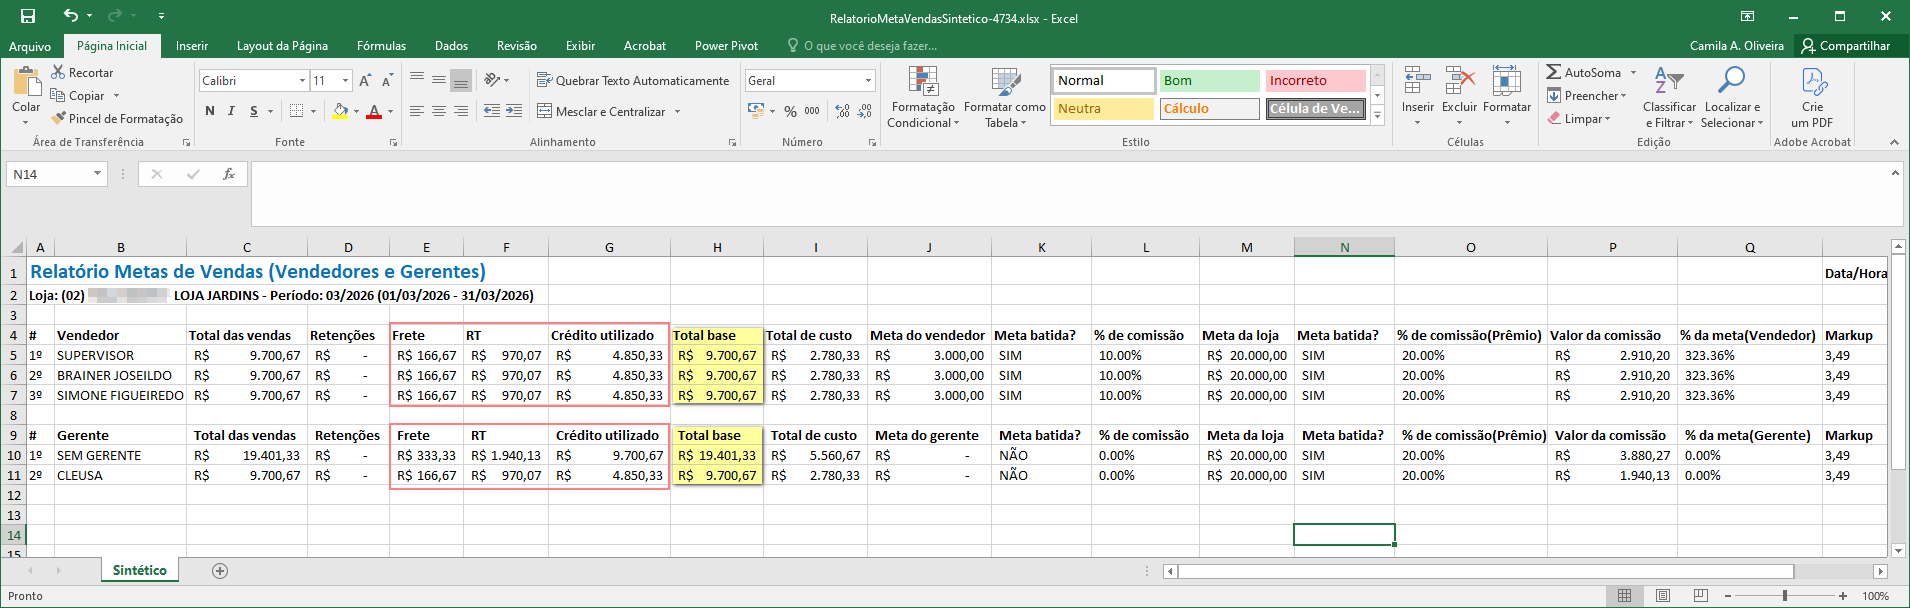1910x608 pixels.
Task: Open the Fórmulas ribbon tab
Action: (x=381, y=46)
